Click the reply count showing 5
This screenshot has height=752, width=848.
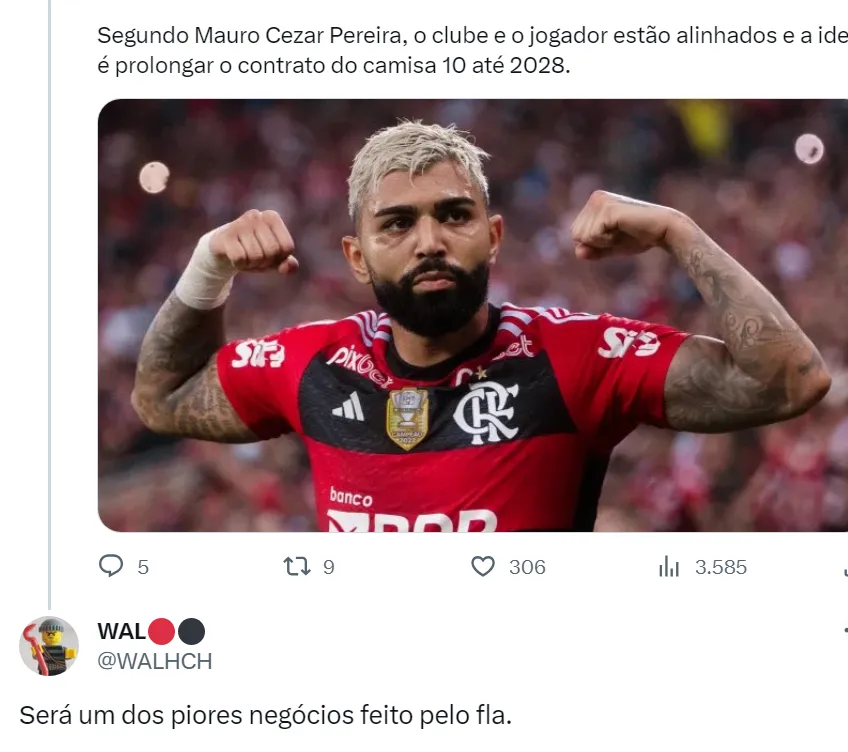(x=143, y=568)
